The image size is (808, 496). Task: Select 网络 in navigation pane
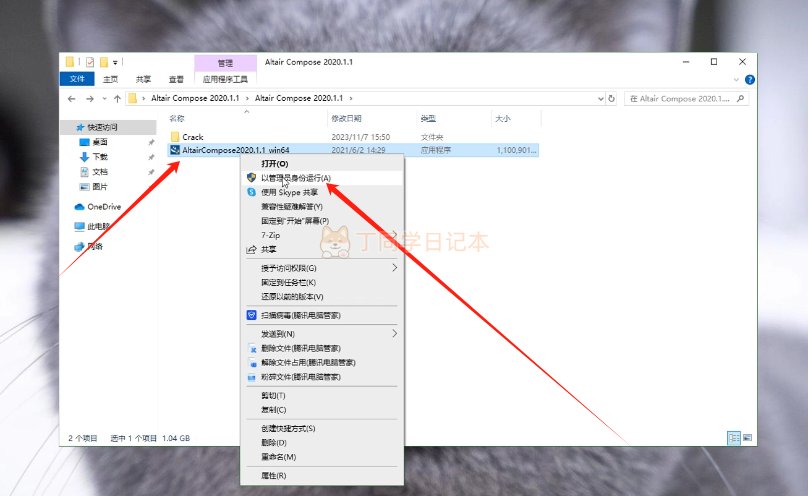[x=95, y=246]
